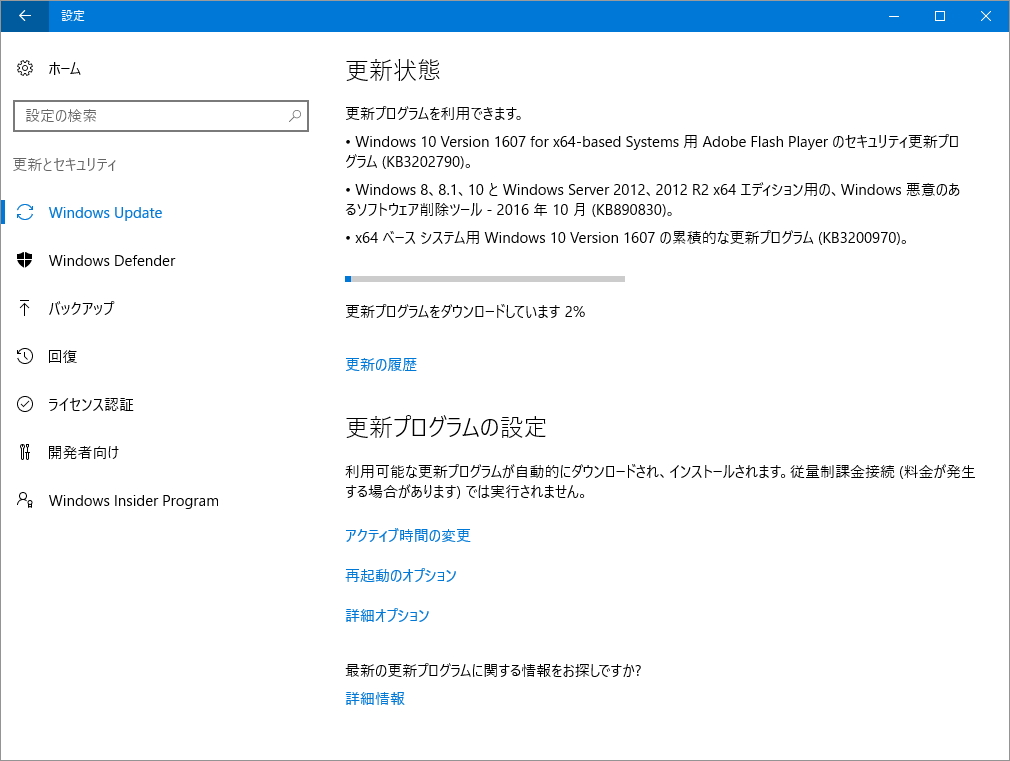Image resolution: width=1010 pixels, height=761 pixels.
Task: Select the Windows Update sync icon
Action: click(25, 212)
